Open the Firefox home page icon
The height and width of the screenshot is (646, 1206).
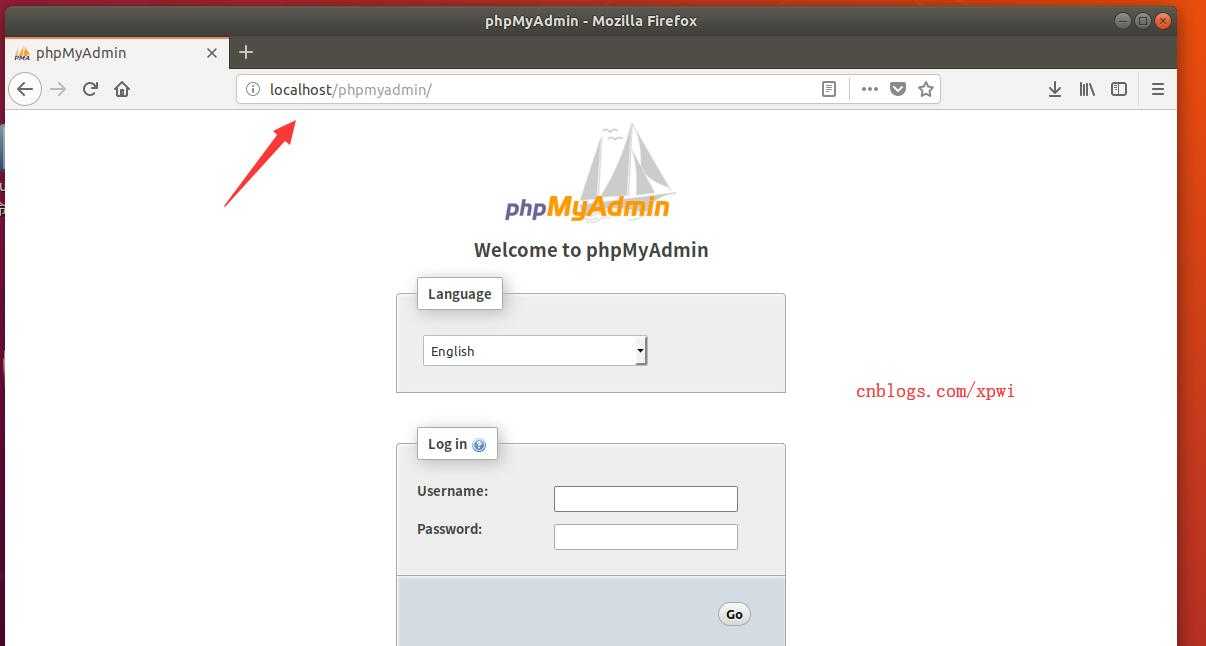tap(122, 89)
